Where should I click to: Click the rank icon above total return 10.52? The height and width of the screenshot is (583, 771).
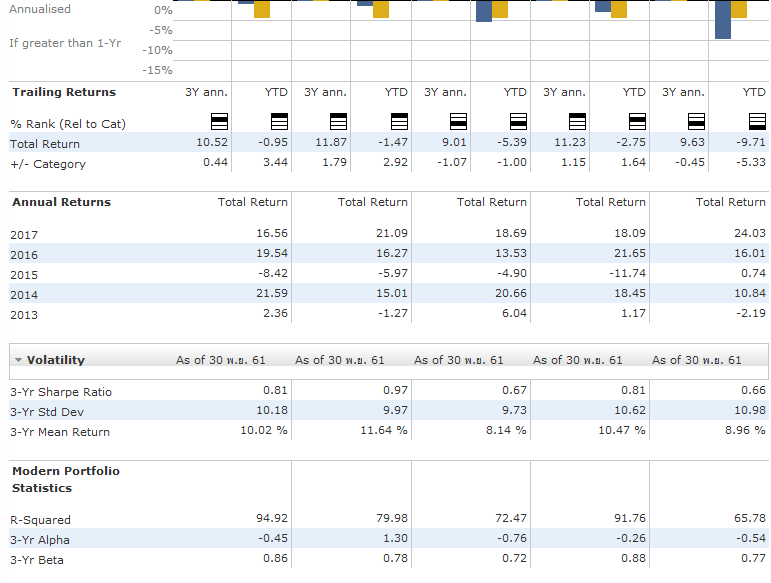[x=219, y=121]
